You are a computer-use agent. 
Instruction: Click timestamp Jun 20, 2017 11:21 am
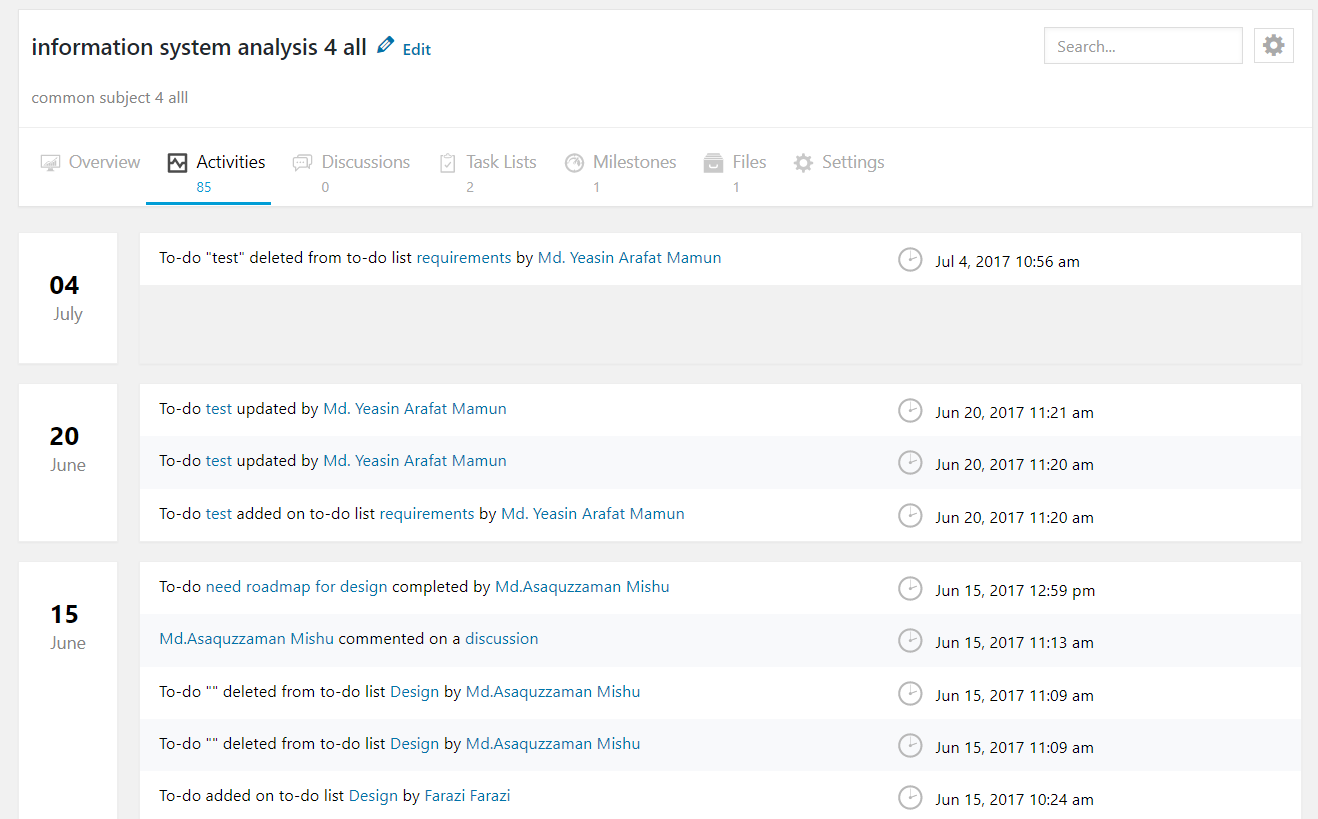tap(1015, 412)
